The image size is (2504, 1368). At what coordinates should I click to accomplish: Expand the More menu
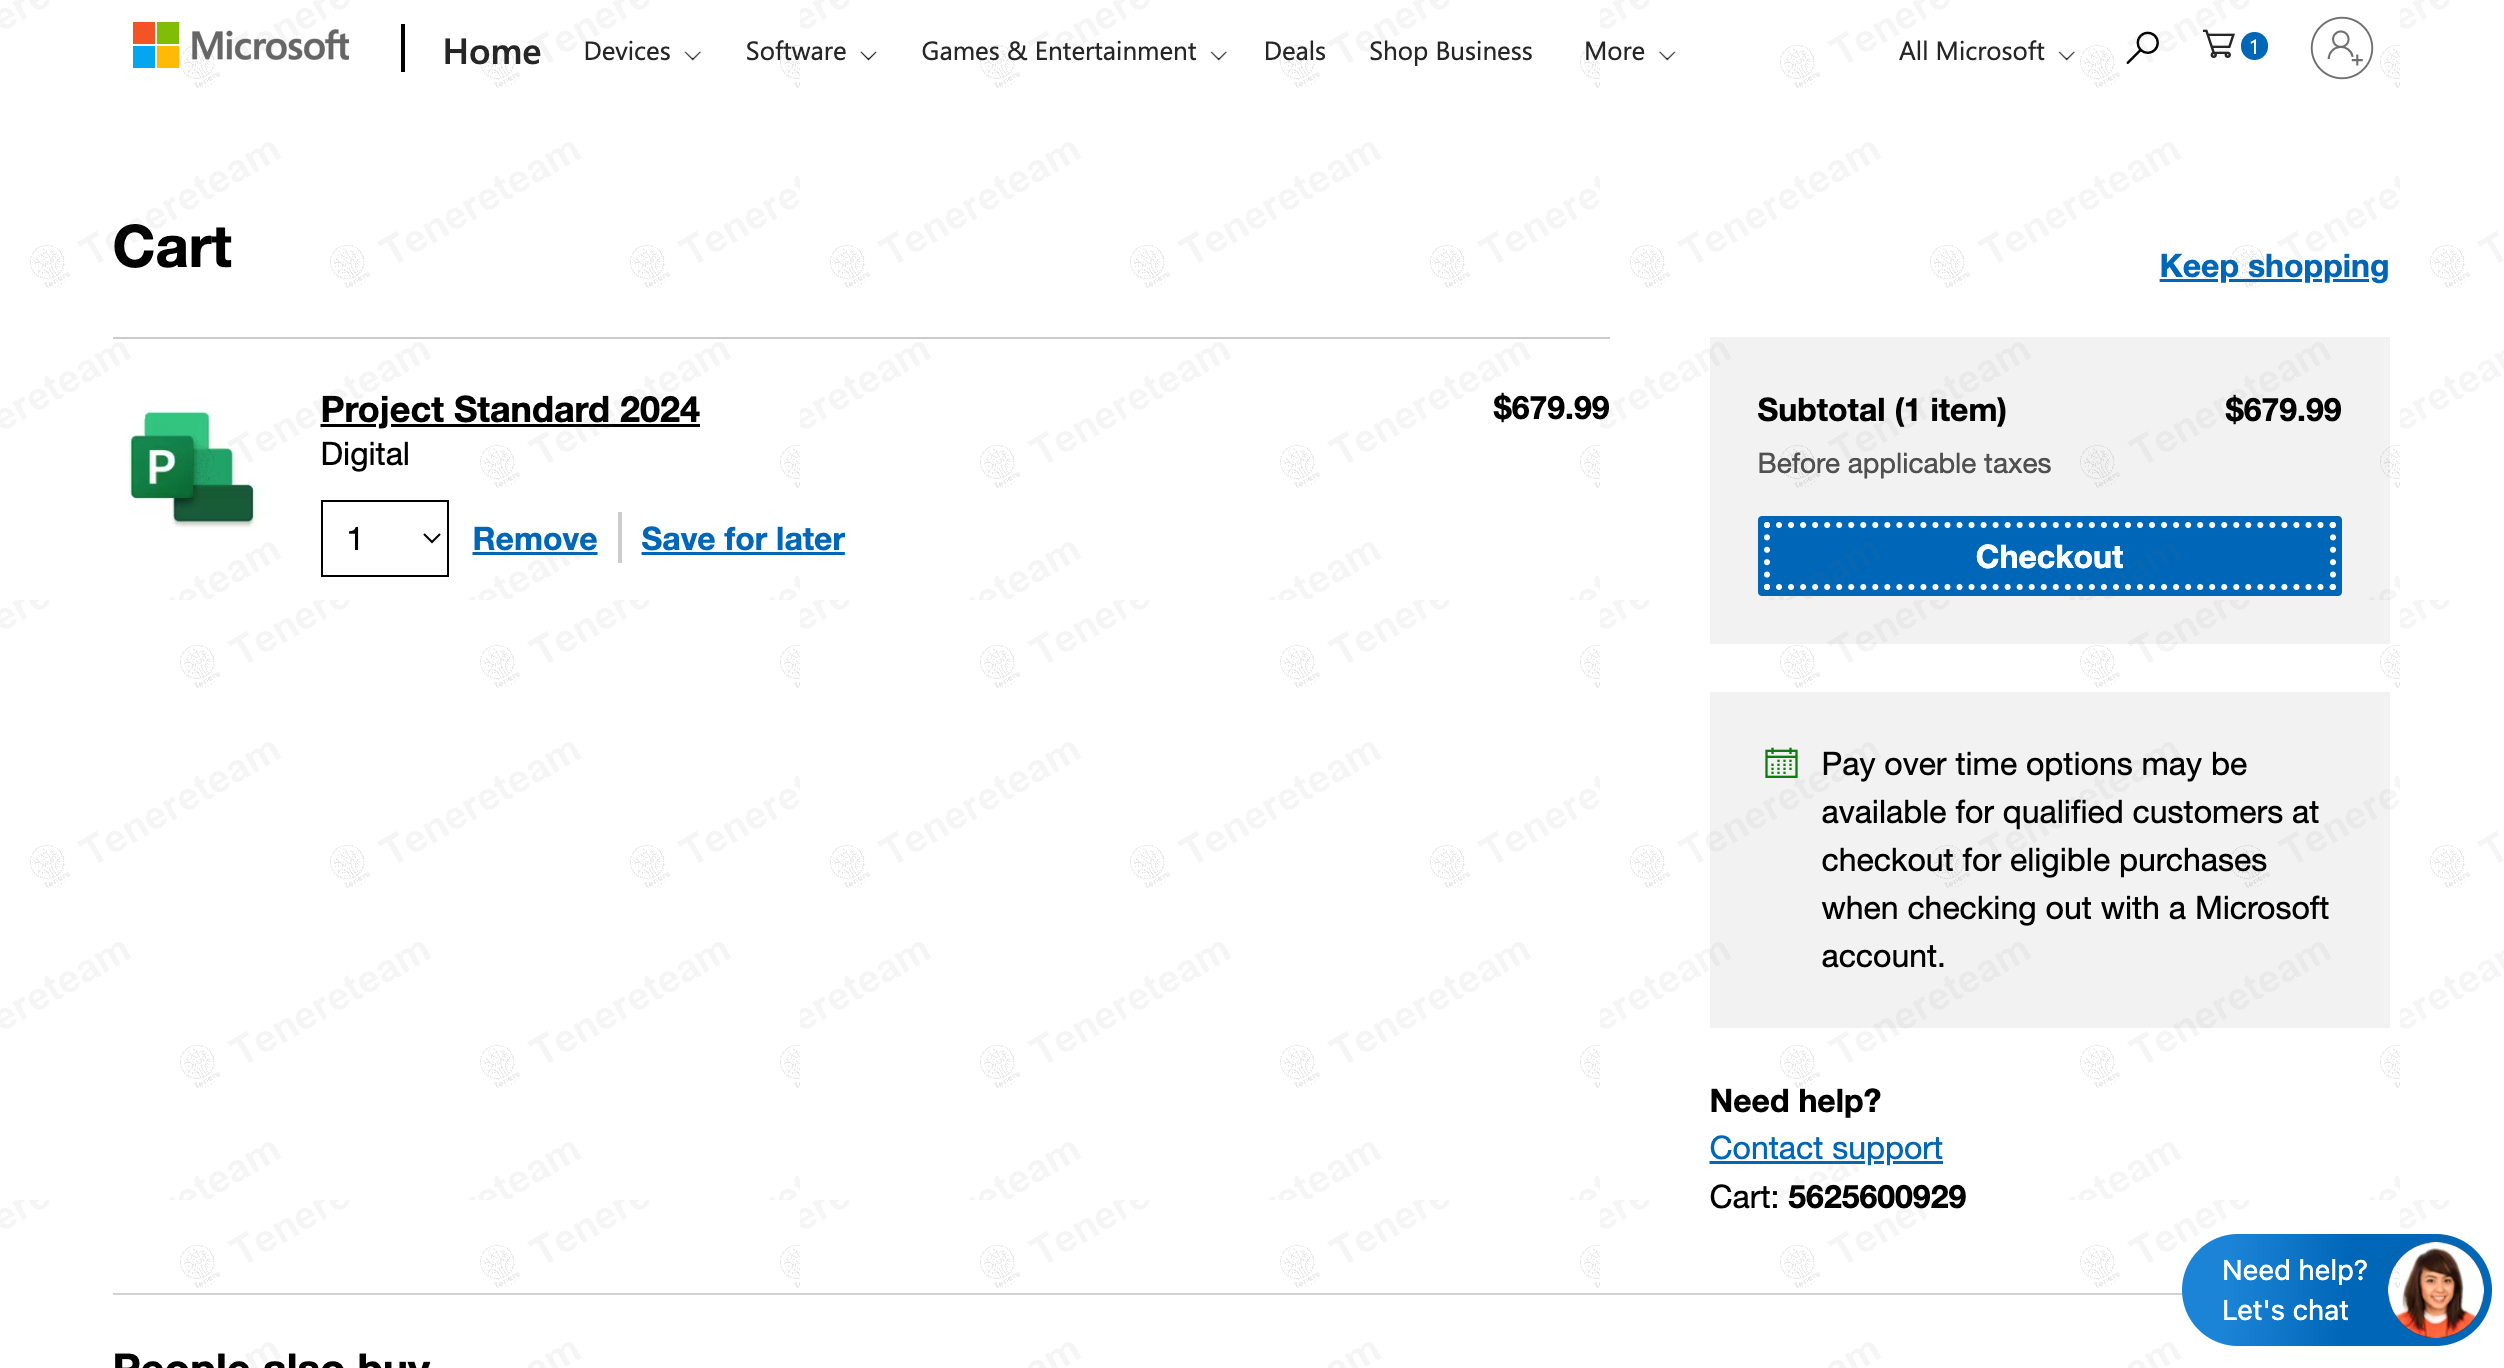(x=1628, y=51)
